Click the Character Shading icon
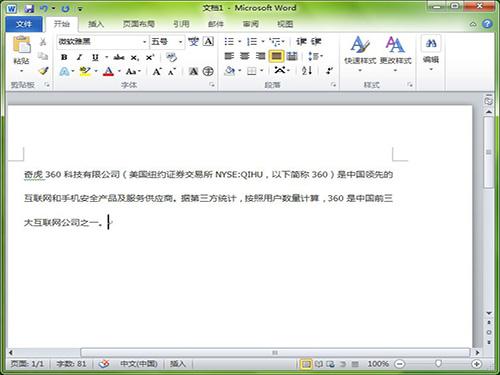The height and width of the screenshot is (375, 500). coord(193,71)
